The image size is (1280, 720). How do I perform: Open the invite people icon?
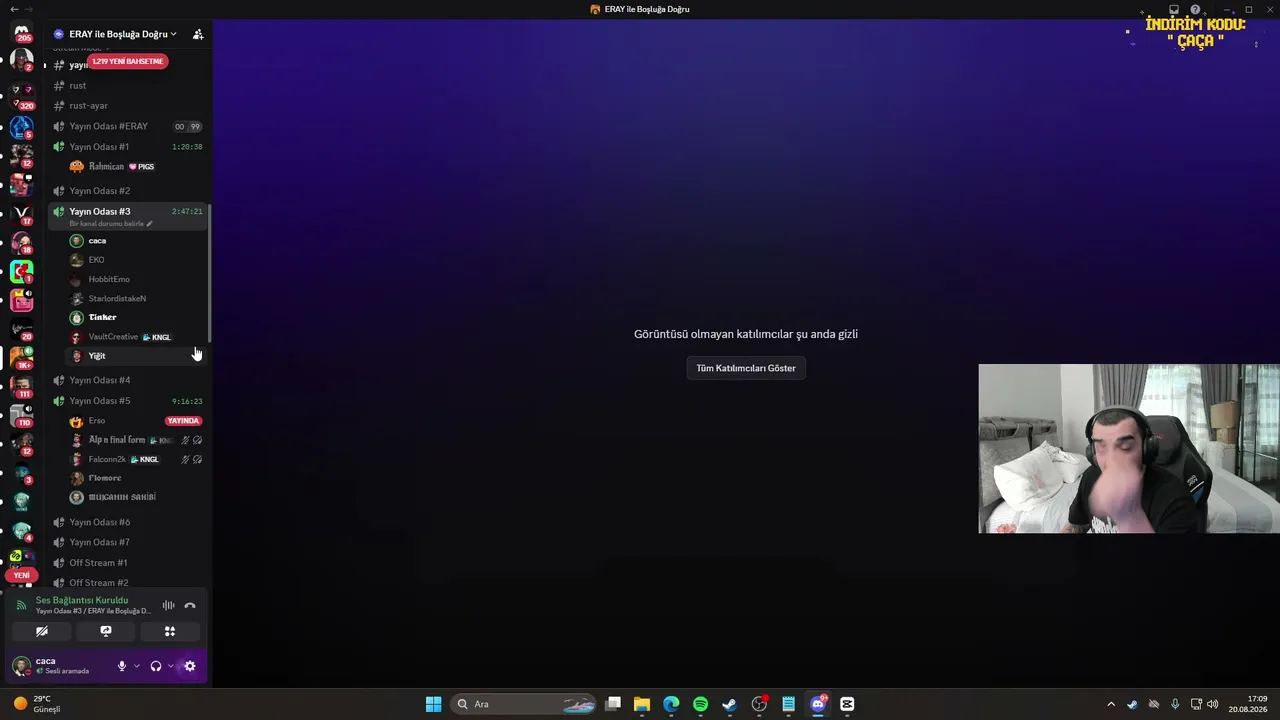198,34
